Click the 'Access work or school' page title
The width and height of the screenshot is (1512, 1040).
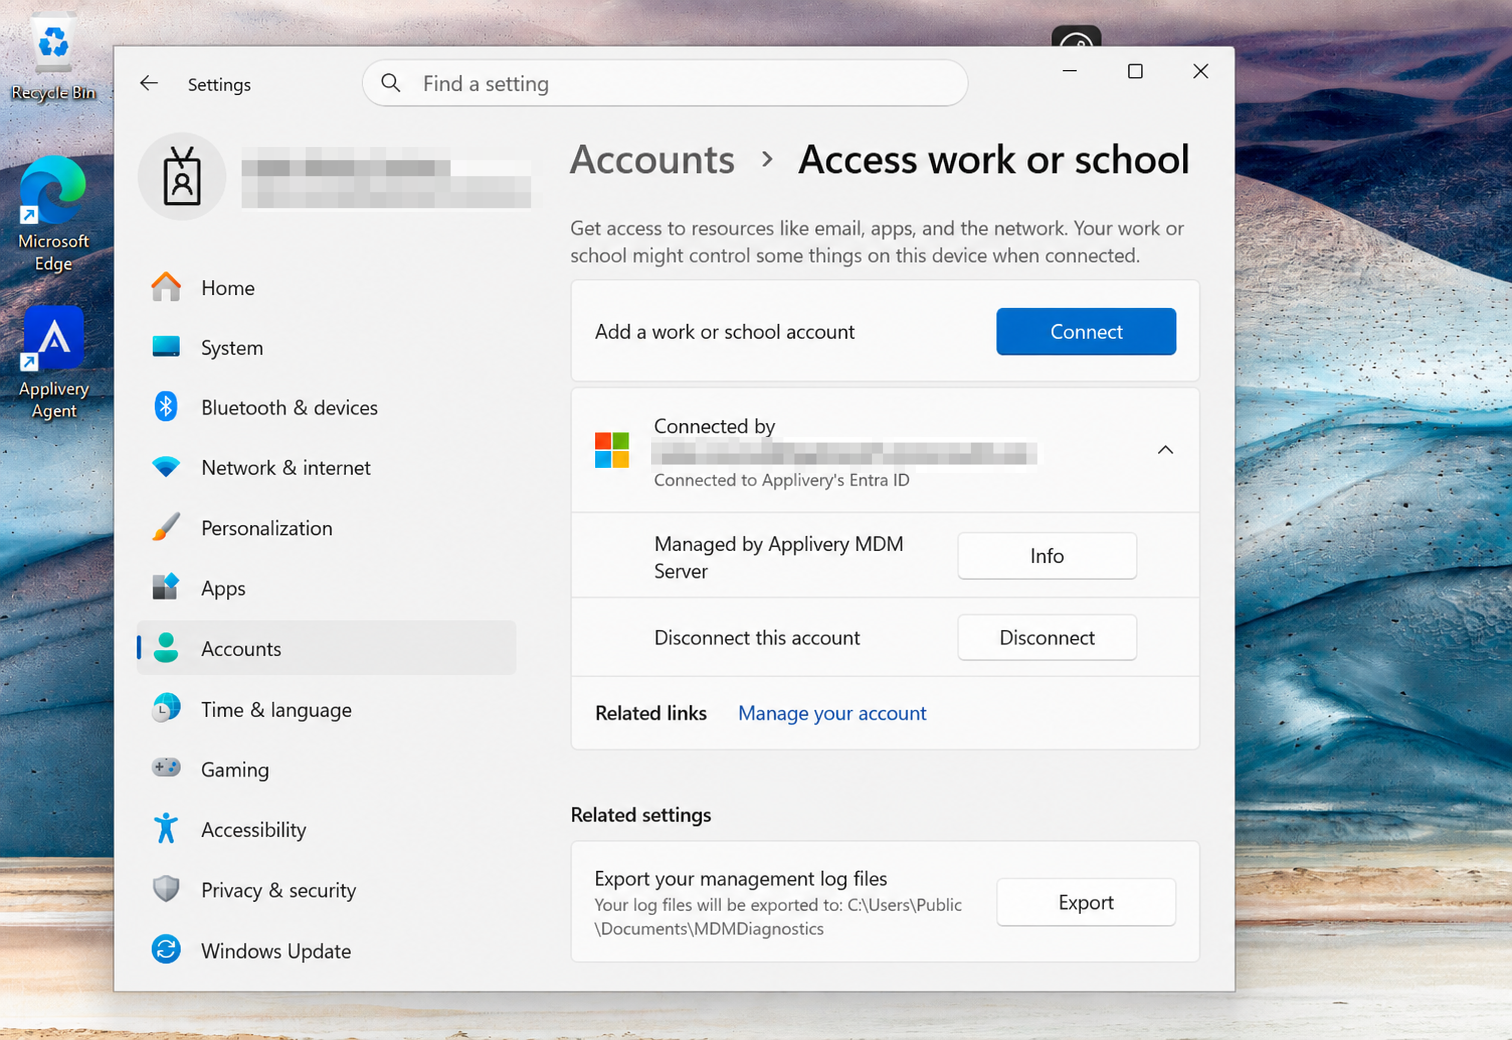(994, 160)
